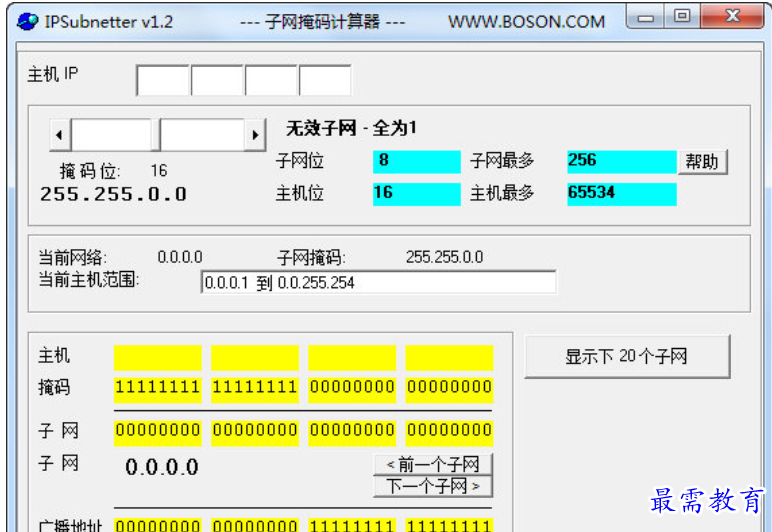Click the fourth octet field of 主机 IP
The image size is (772, 532).
point(325,80)
